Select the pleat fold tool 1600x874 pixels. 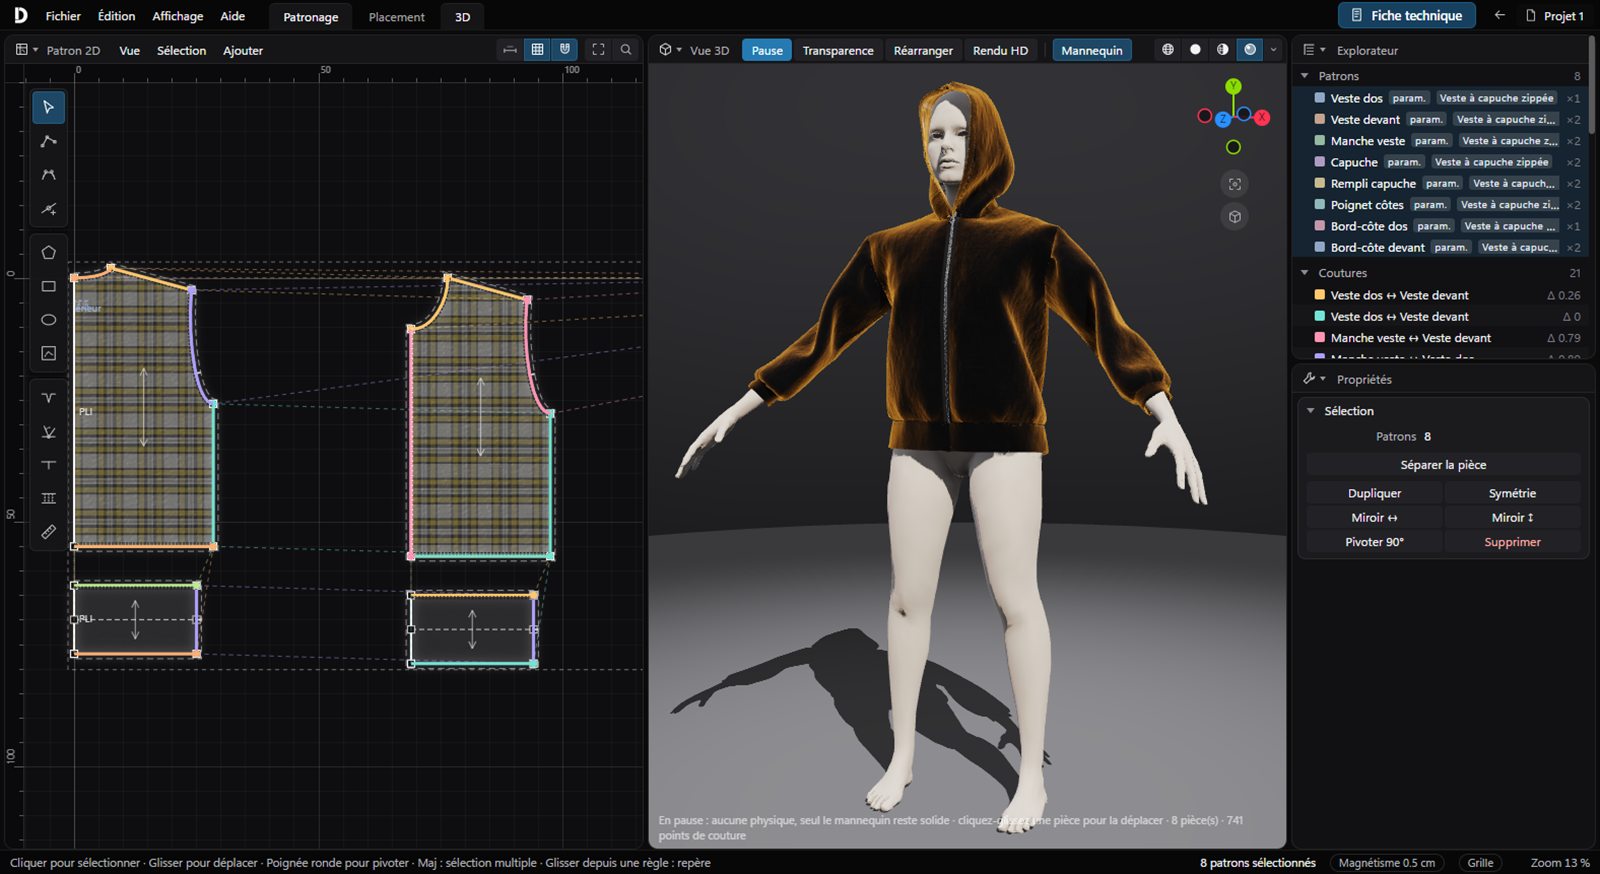coord(48,432)
